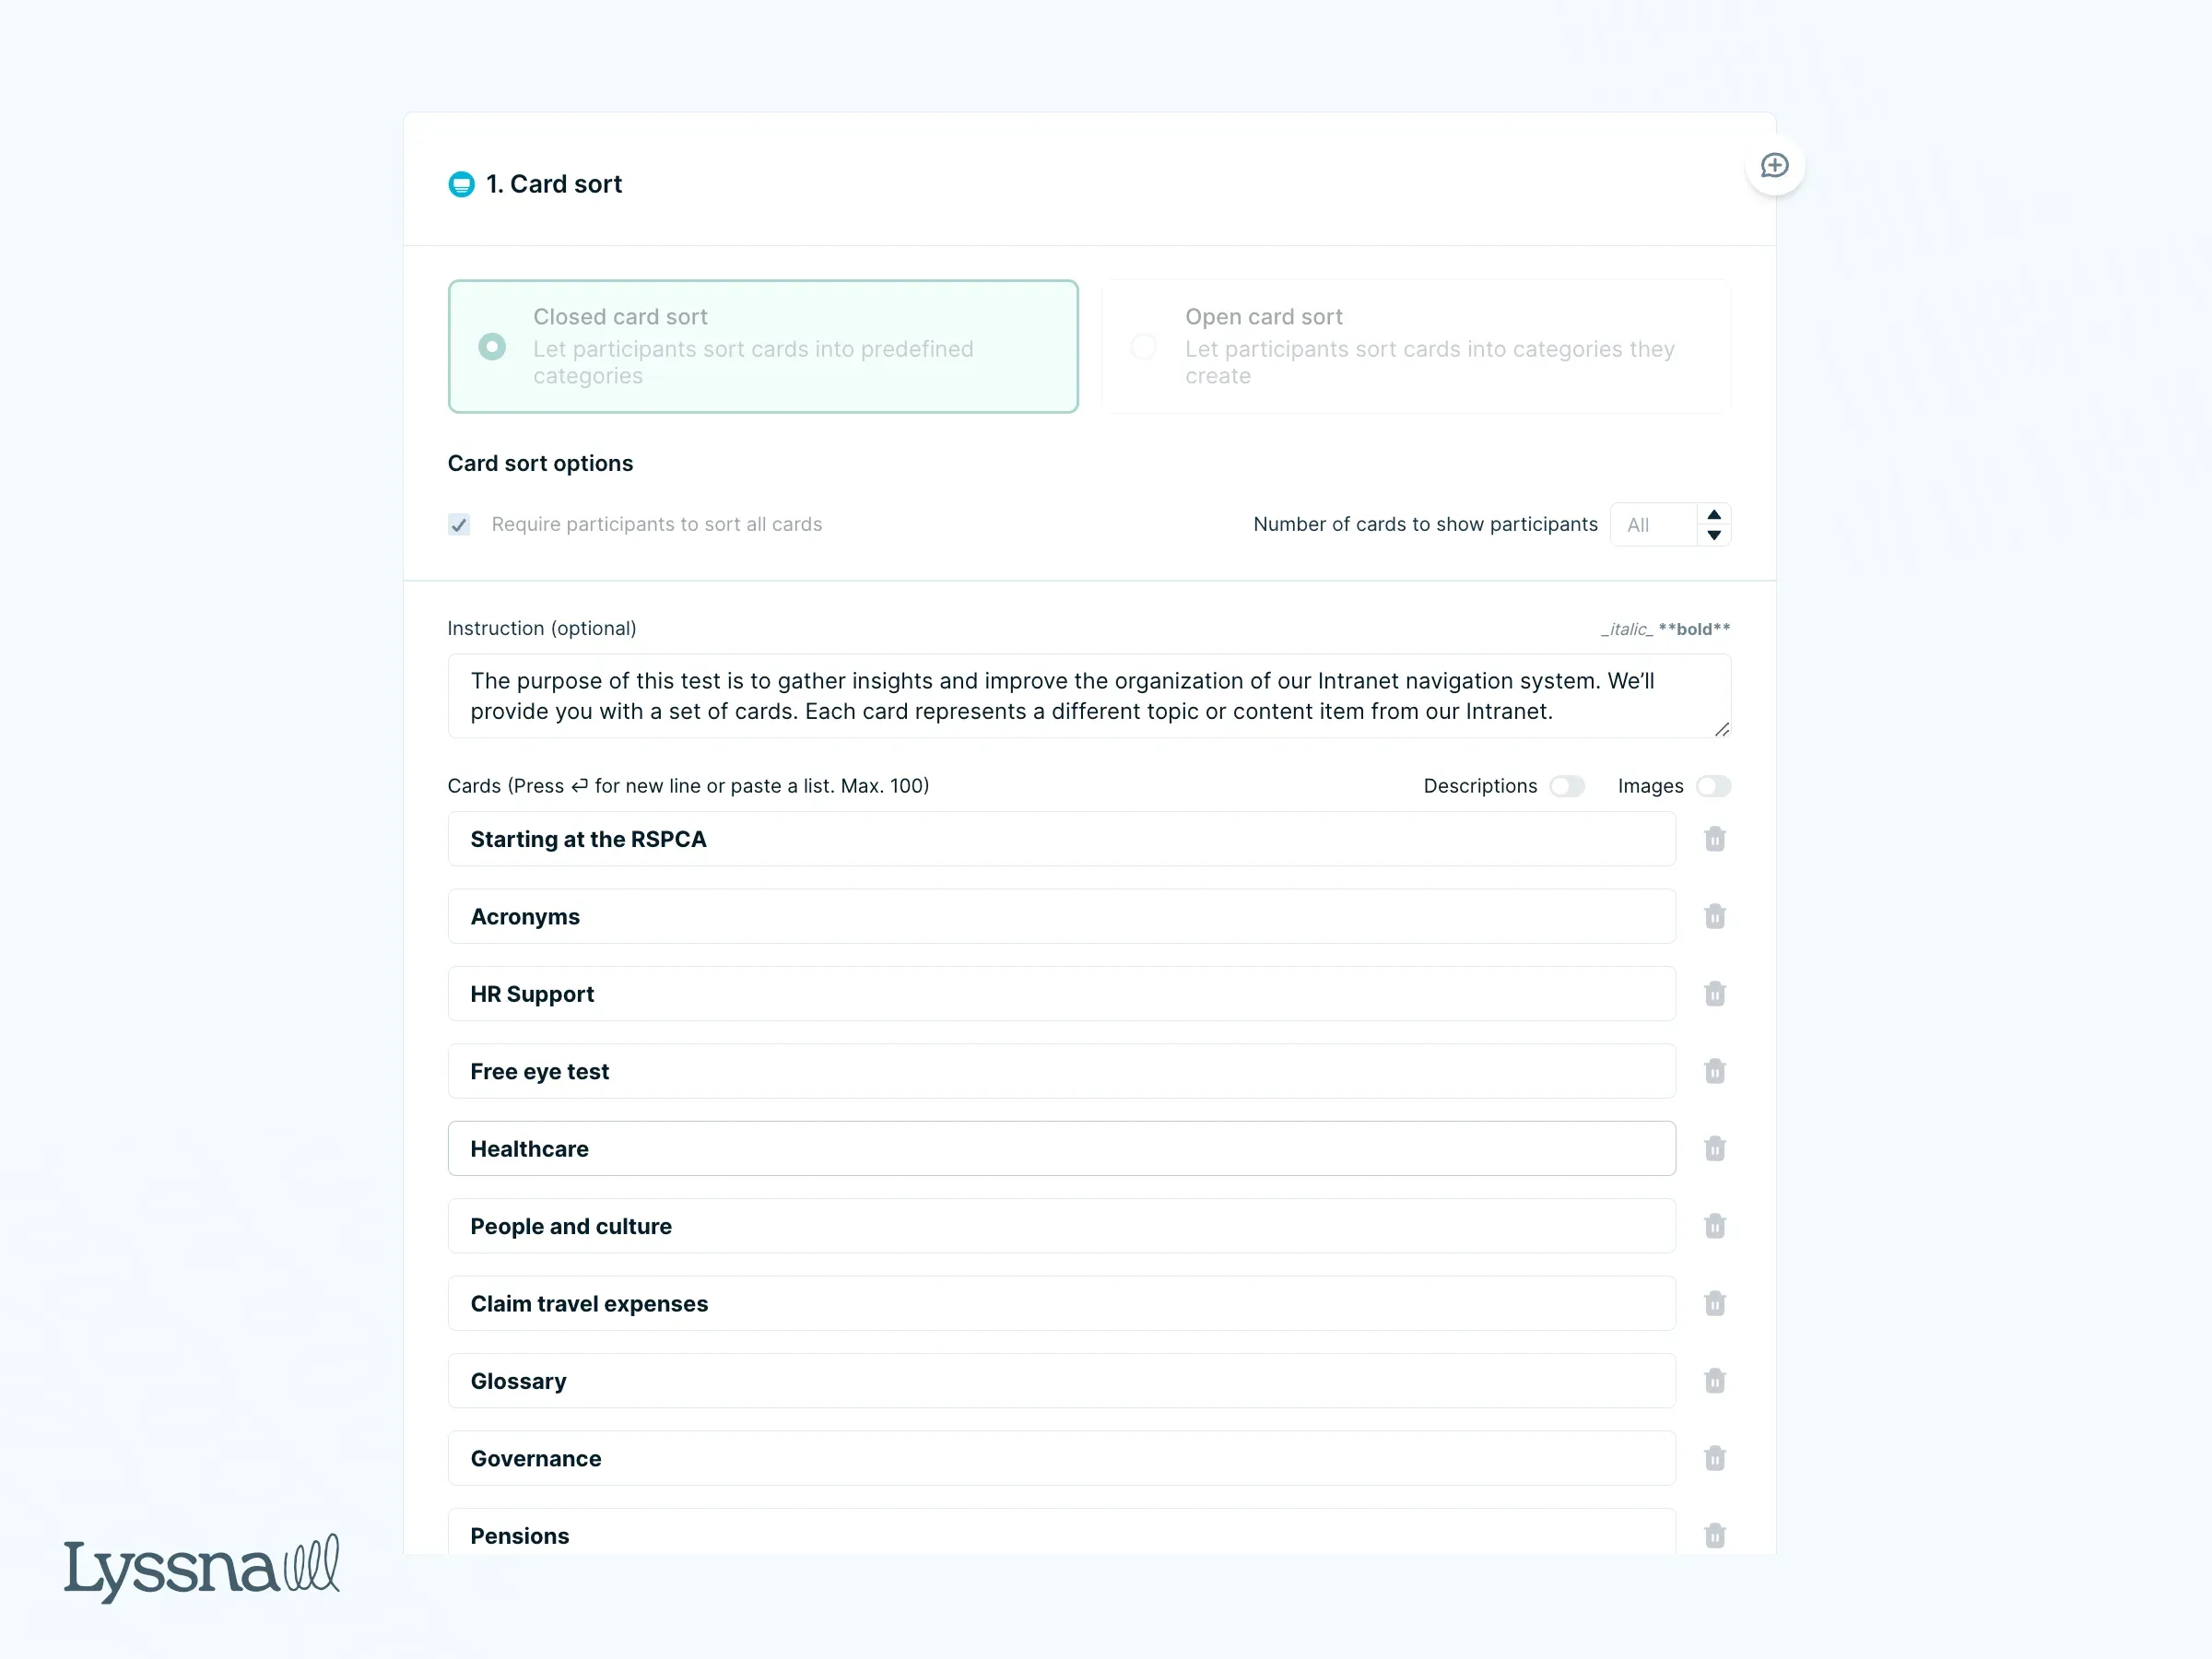2212x1659 pixels.
Task: Select the Closed card sort option
Action: coord(492,347)
